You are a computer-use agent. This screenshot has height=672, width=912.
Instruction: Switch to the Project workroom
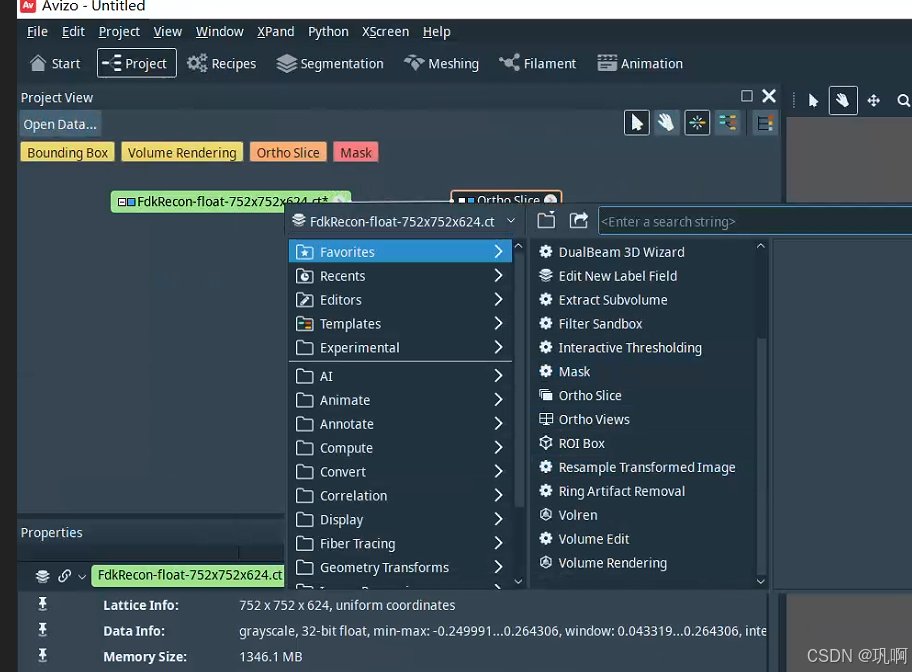pos(137,63)
